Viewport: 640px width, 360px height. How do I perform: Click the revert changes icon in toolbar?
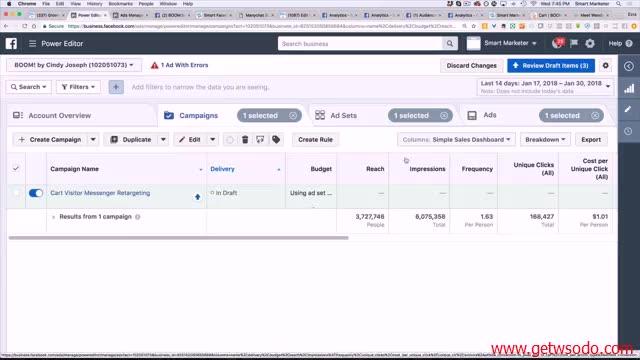pos(230,140)
